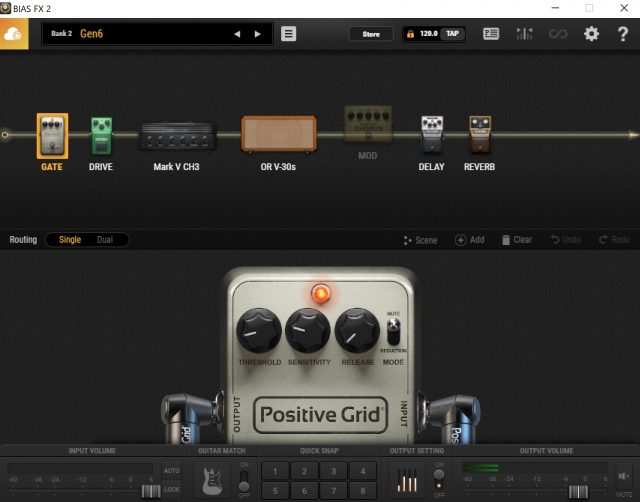Select the GATE pedal in chain
The width and height of the screenshot is (640, 502).
(x=52, y=136)
